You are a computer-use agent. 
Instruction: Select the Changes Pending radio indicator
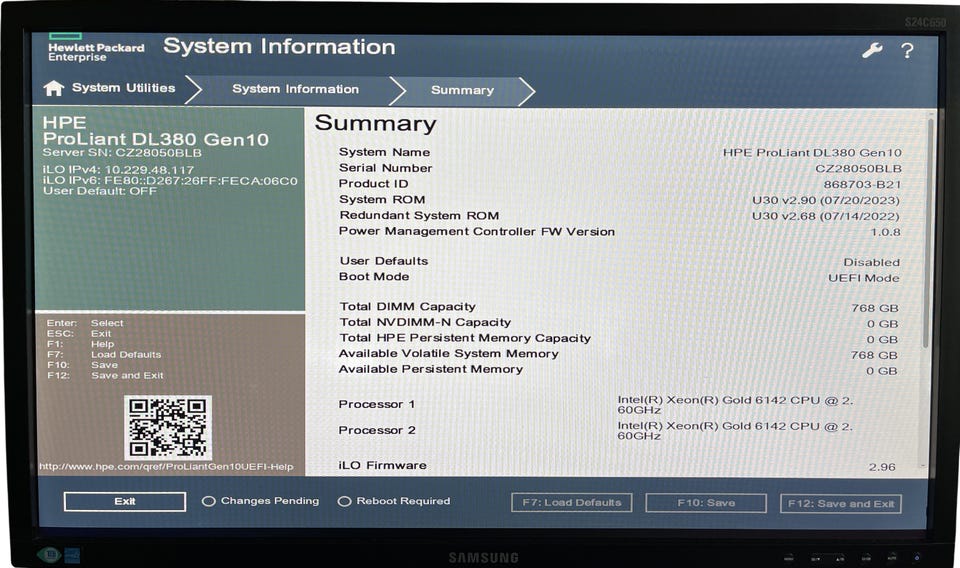pyautogui.click(x=209, y=501)
